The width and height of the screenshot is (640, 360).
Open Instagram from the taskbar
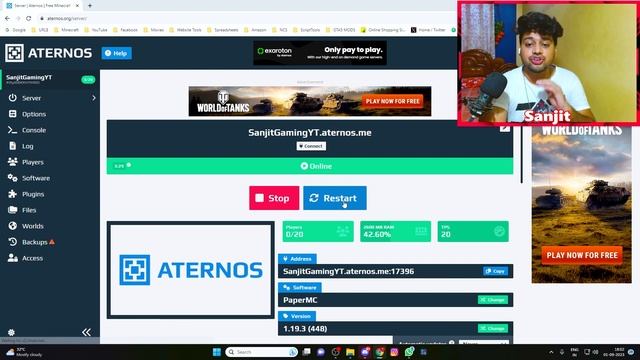pos(394,352)
